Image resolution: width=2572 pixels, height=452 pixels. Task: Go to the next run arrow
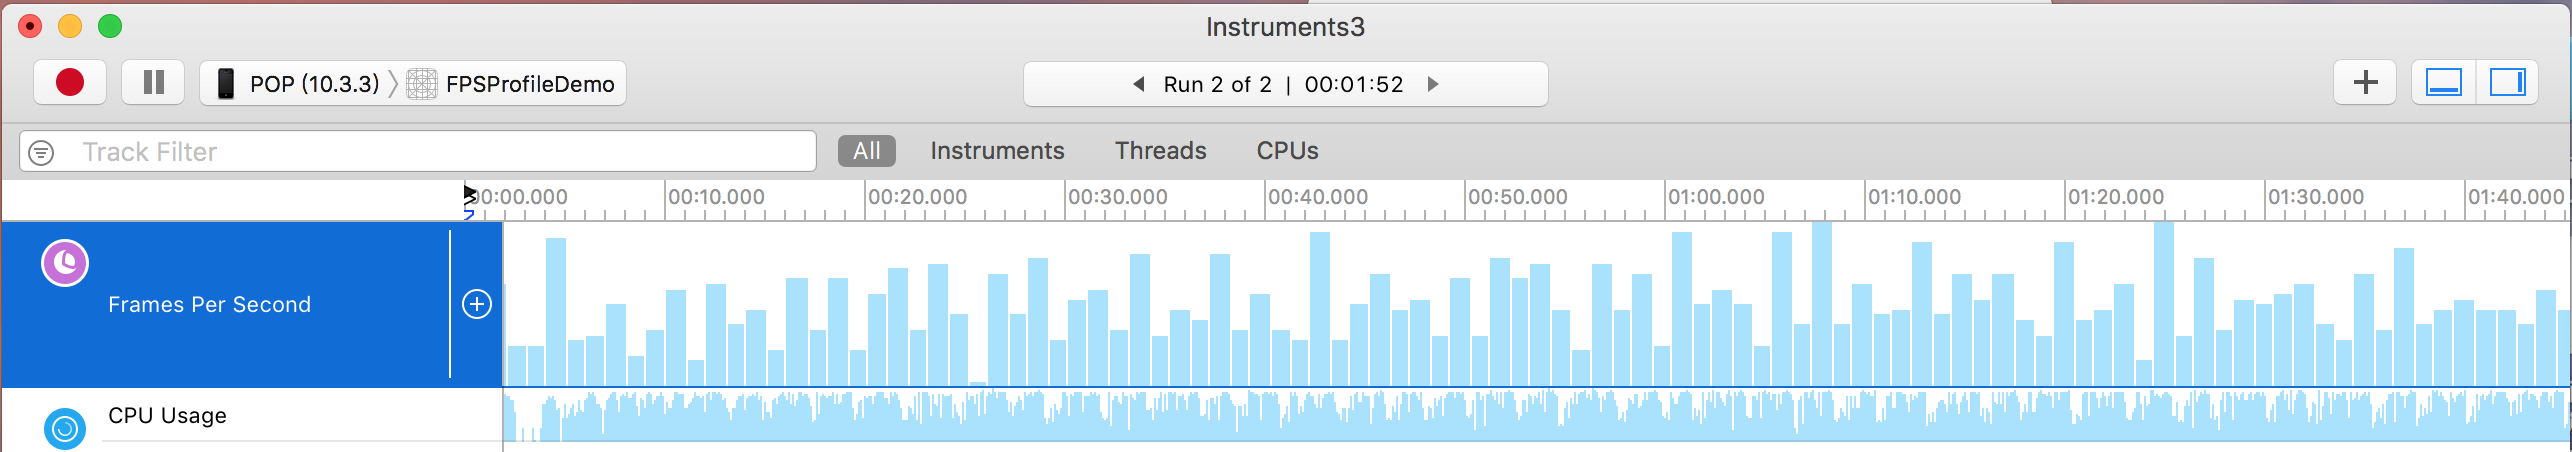[1433, 84]
